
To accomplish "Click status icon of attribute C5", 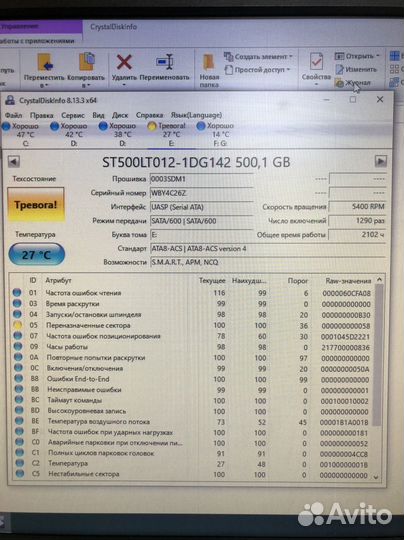I will tap(20, 474).
